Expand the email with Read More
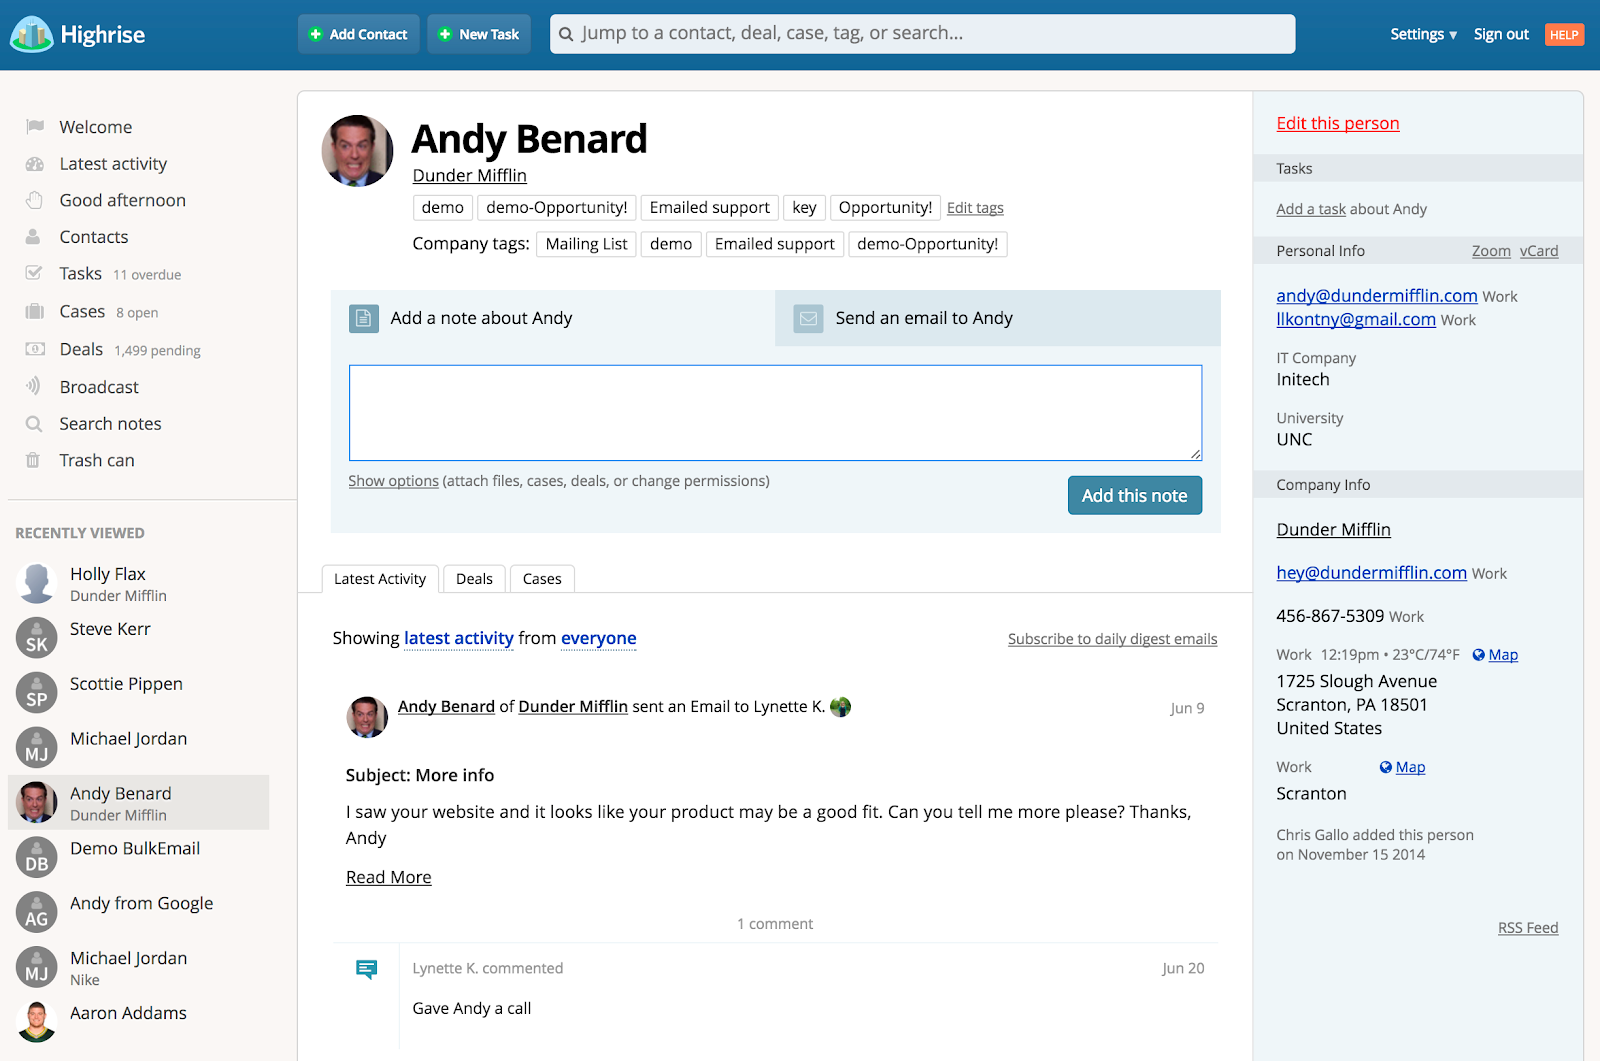 tap(389, 877)
